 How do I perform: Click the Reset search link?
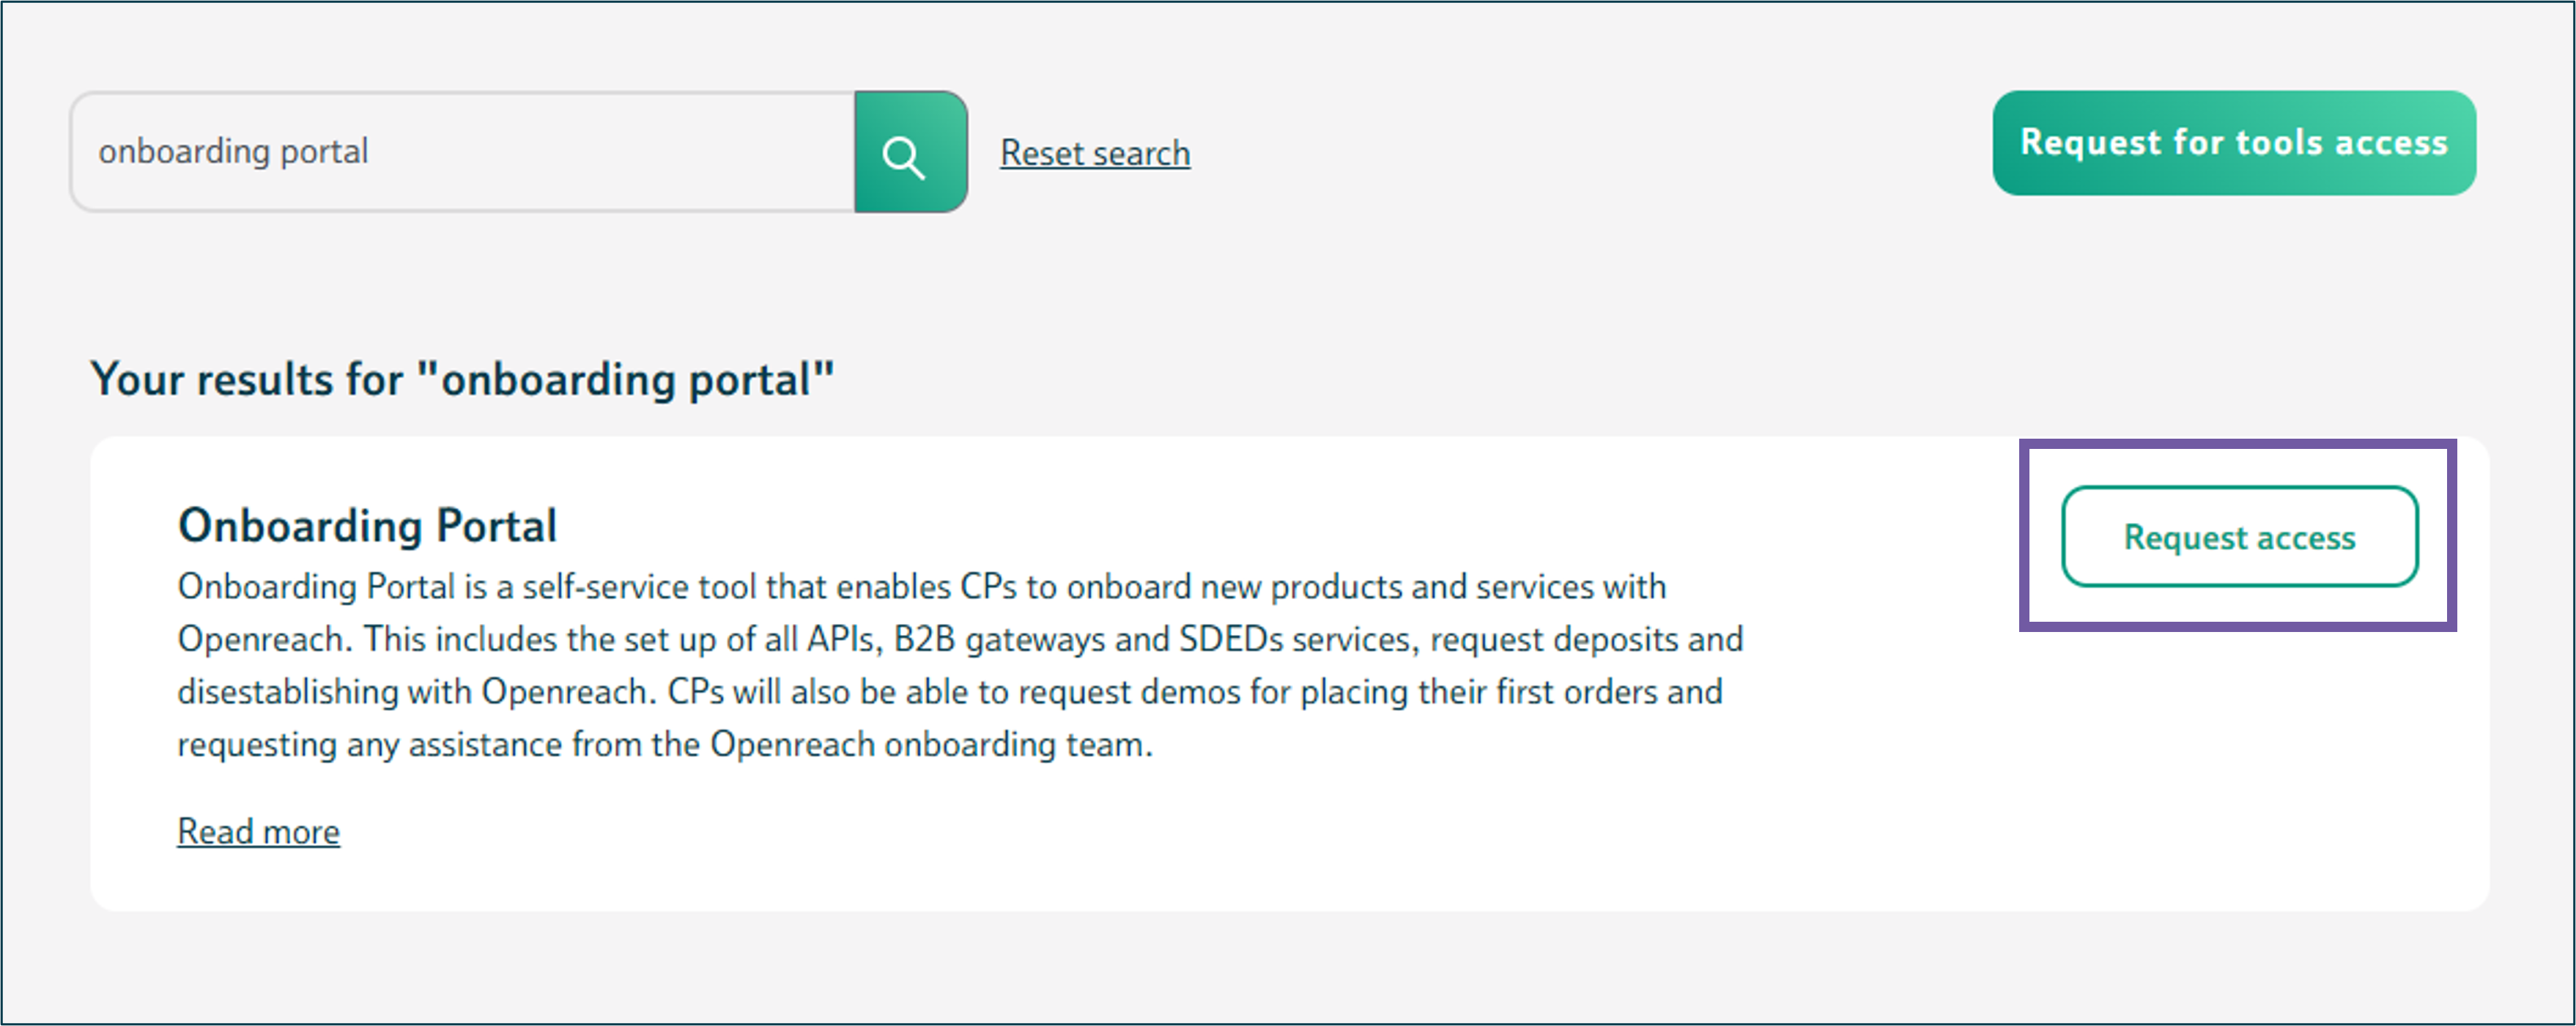coord(1095,153)
